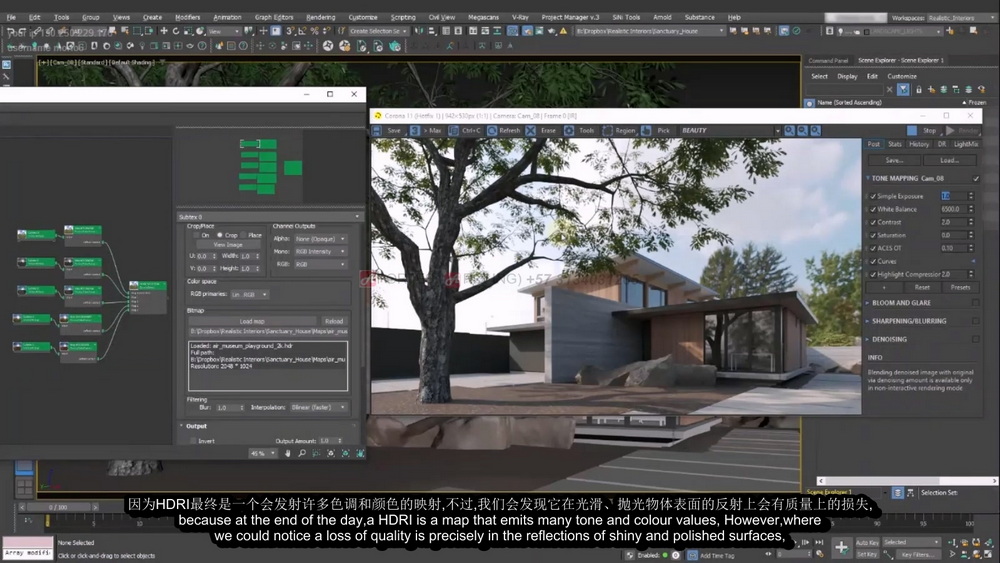The width and height of the screenshot is (1000, 563).
Task: Open the RGB channel output dropdown
Action: coord(320,265)
